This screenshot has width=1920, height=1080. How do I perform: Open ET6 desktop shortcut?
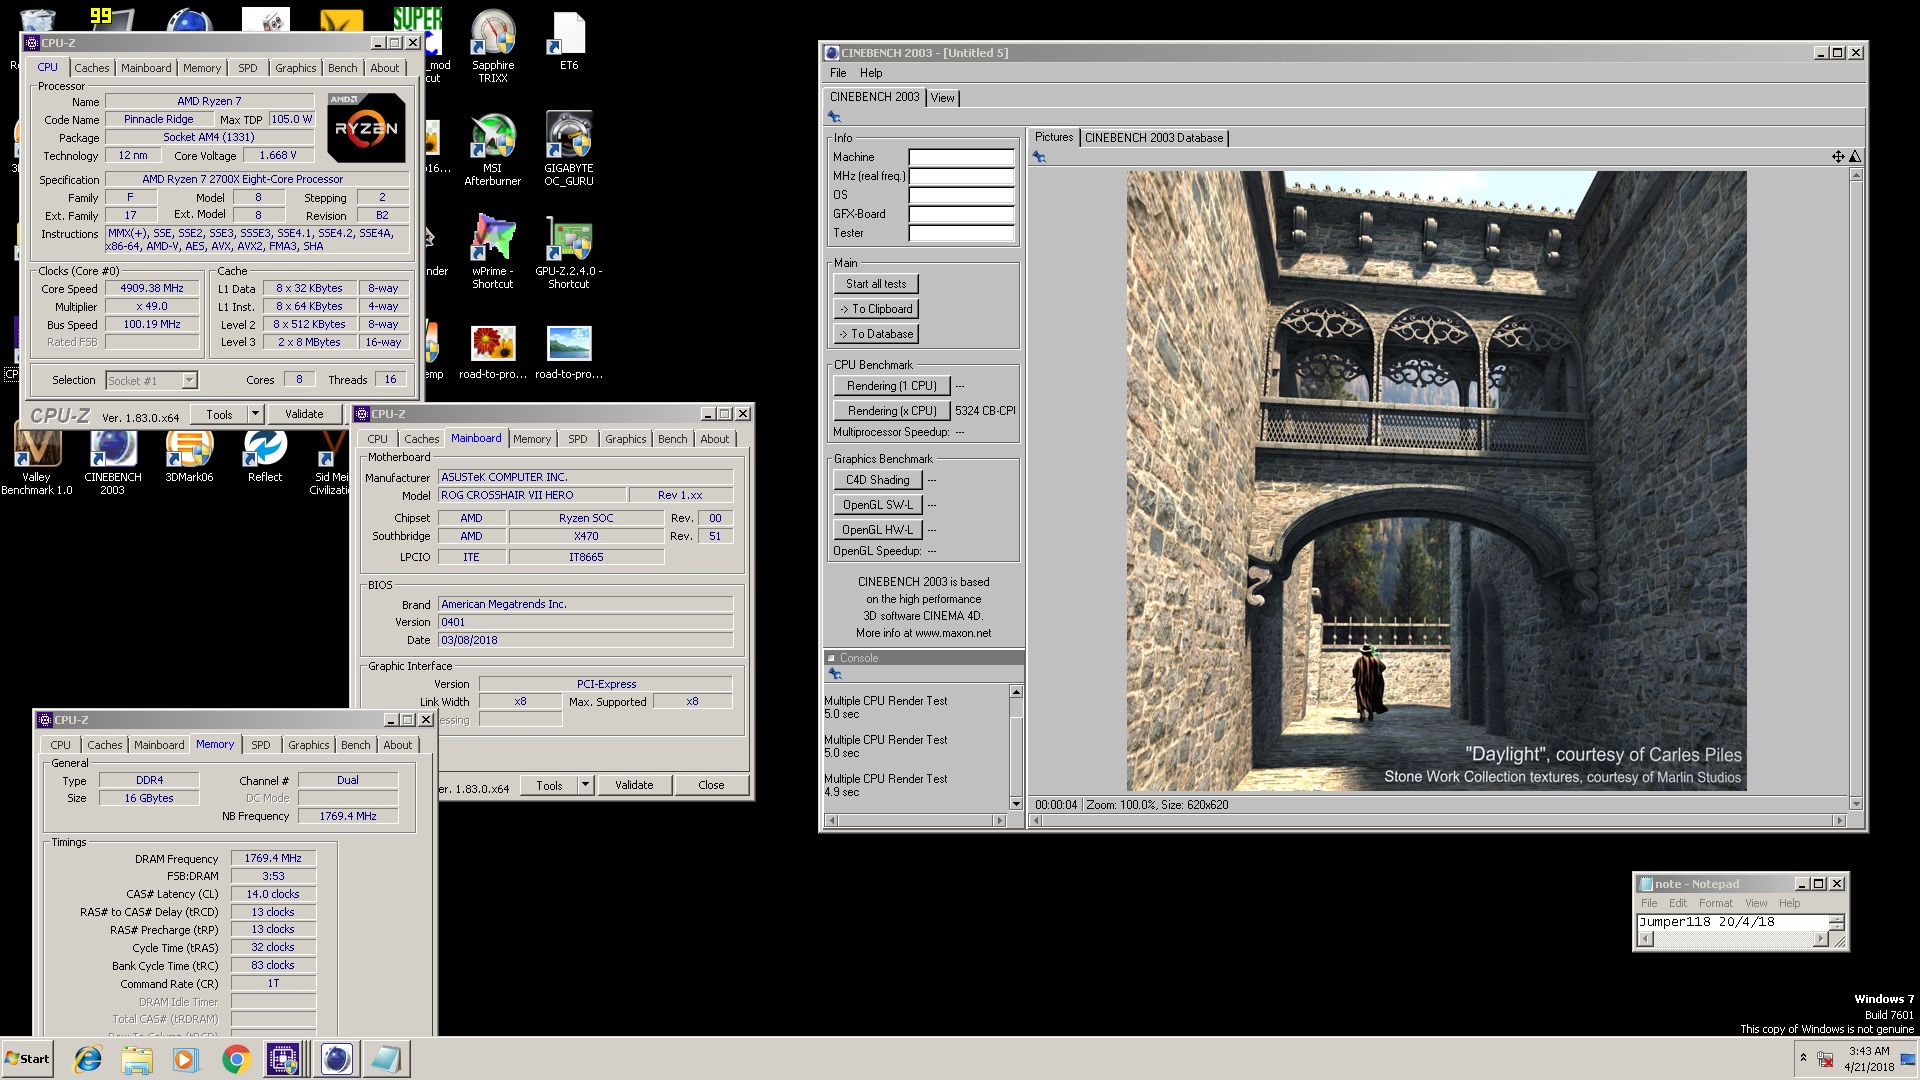point(568,40)
